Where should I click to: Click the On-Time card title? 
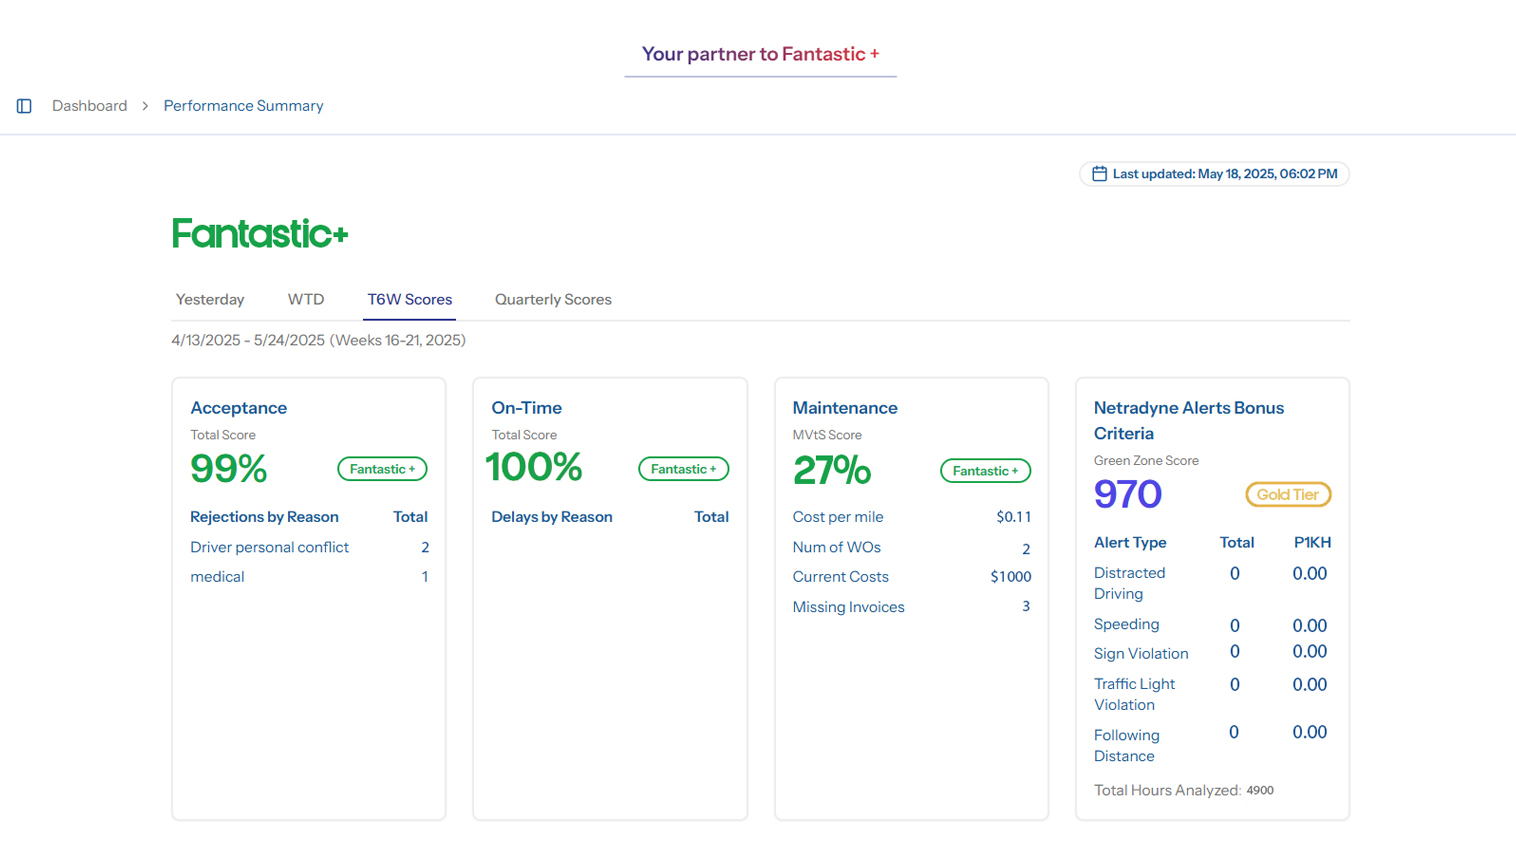coord(527,408)
